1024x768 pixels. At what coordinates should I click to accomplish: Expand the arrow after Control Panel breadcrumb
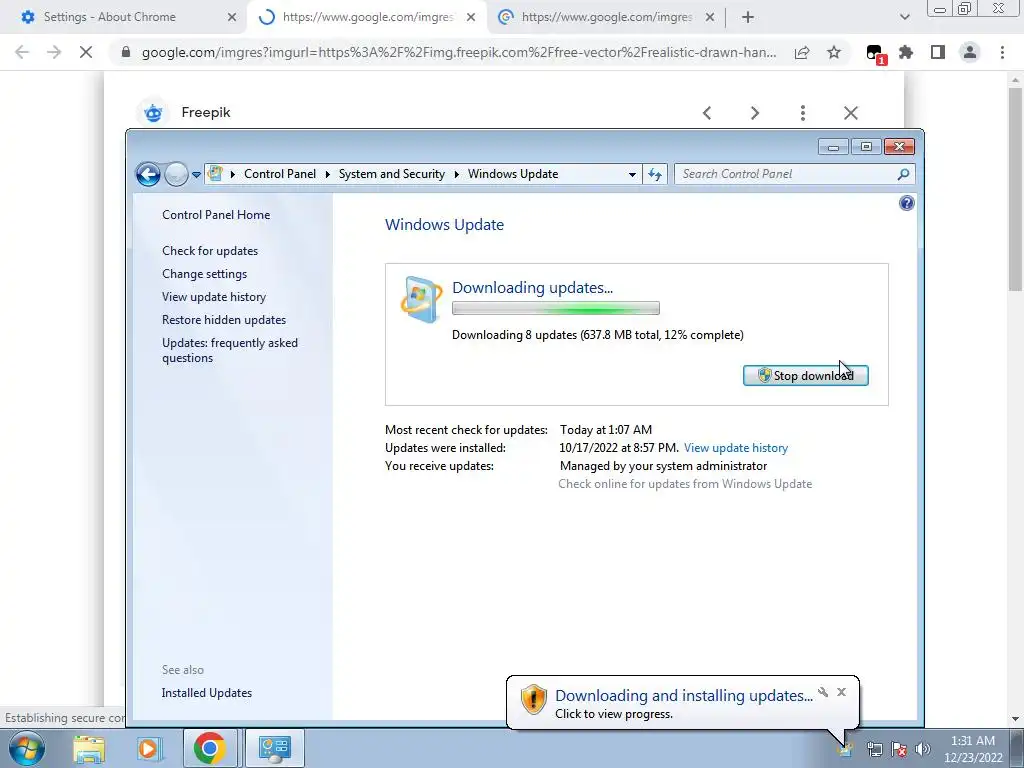tap(327, 174)
